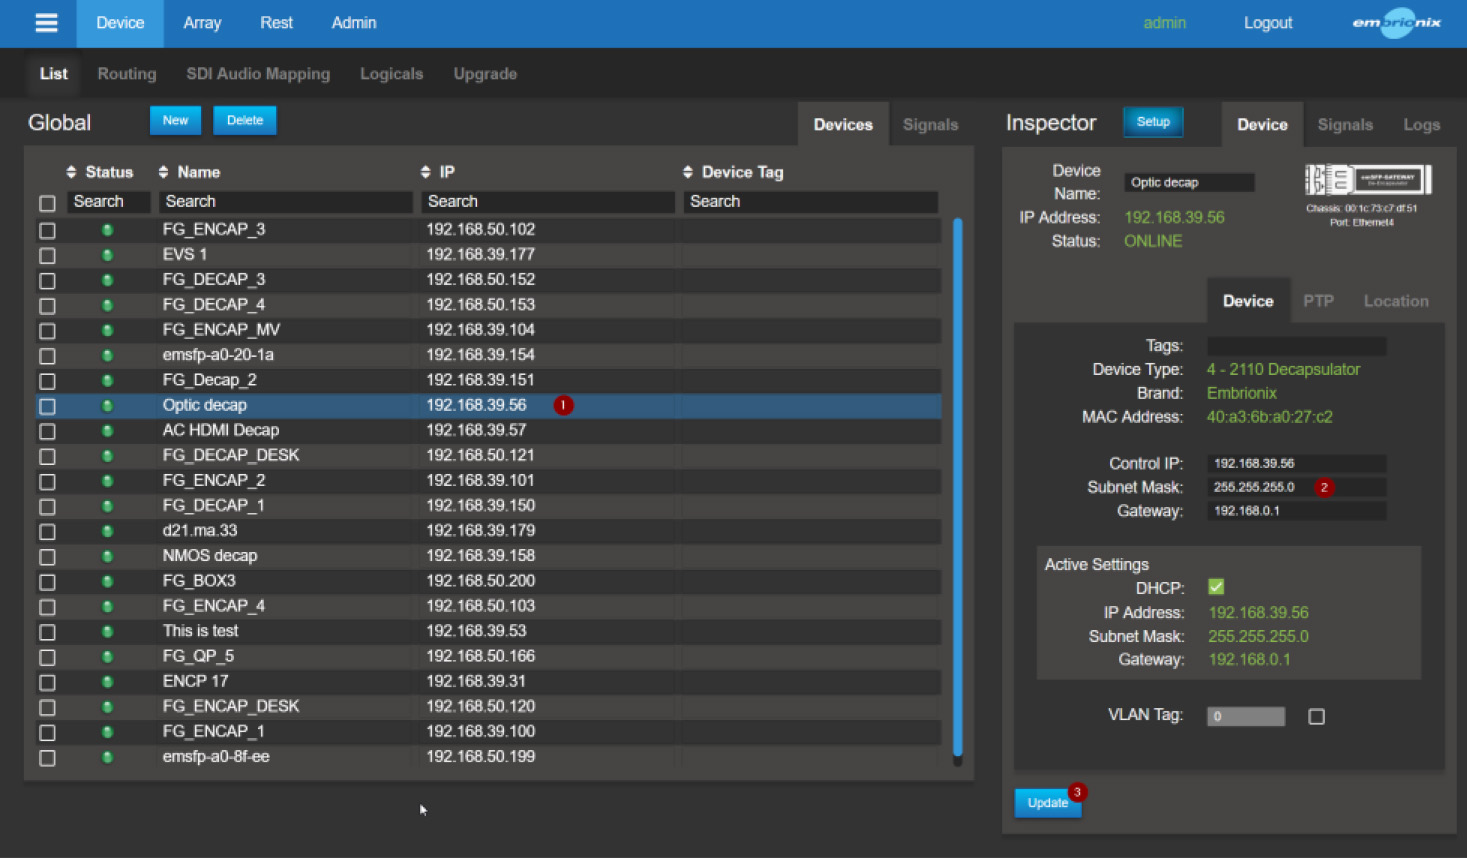Open the hamburger menu

pos(46,23)
